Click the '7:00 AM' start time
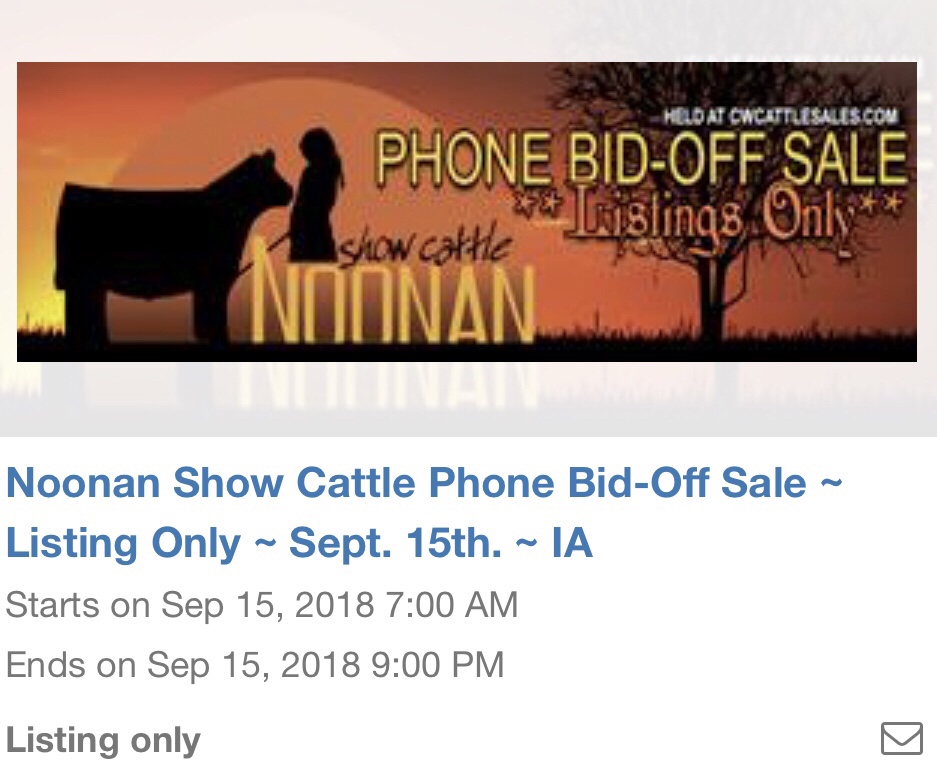The height and width of the screenshot is (766, 937). click(x=452, y=604)
